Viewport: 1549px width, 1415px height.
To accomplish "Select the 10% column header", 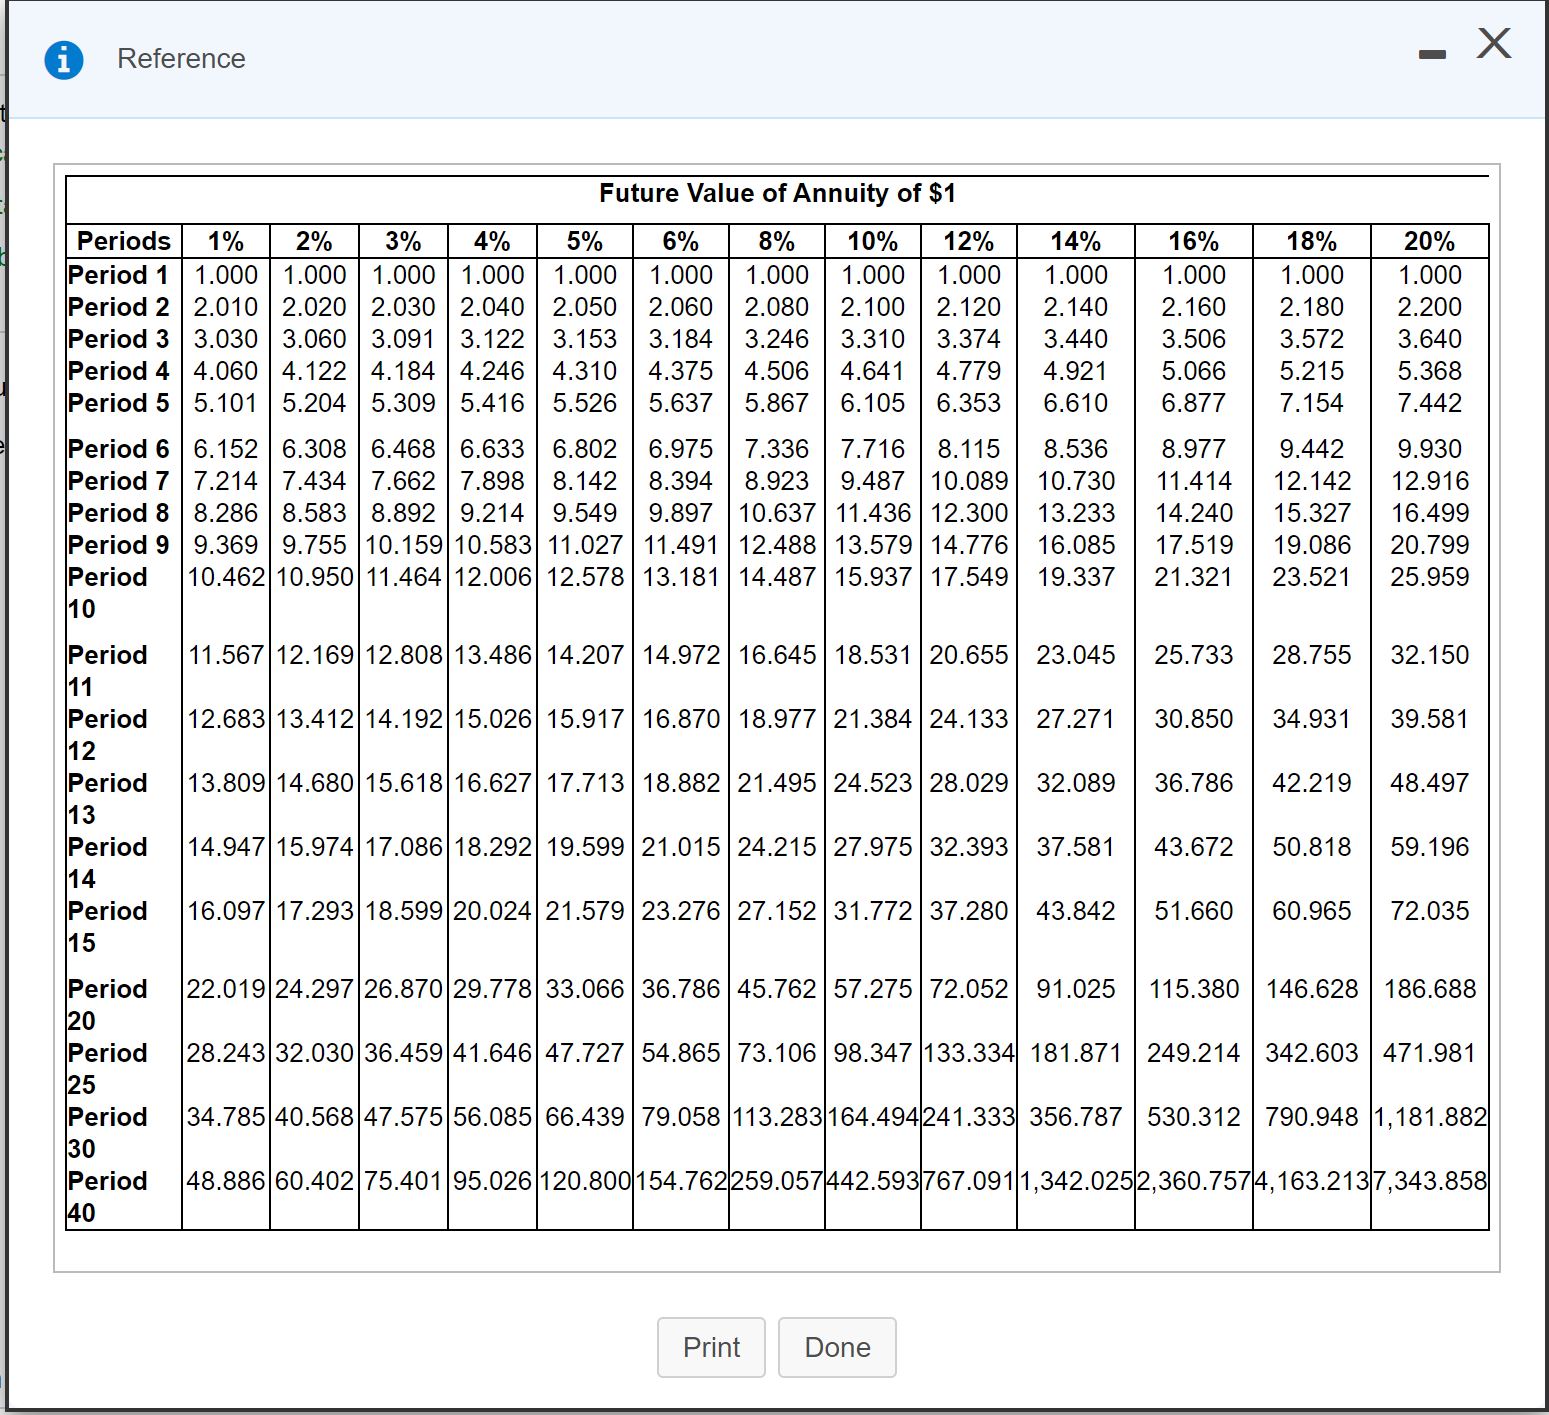I will [873, 241].
